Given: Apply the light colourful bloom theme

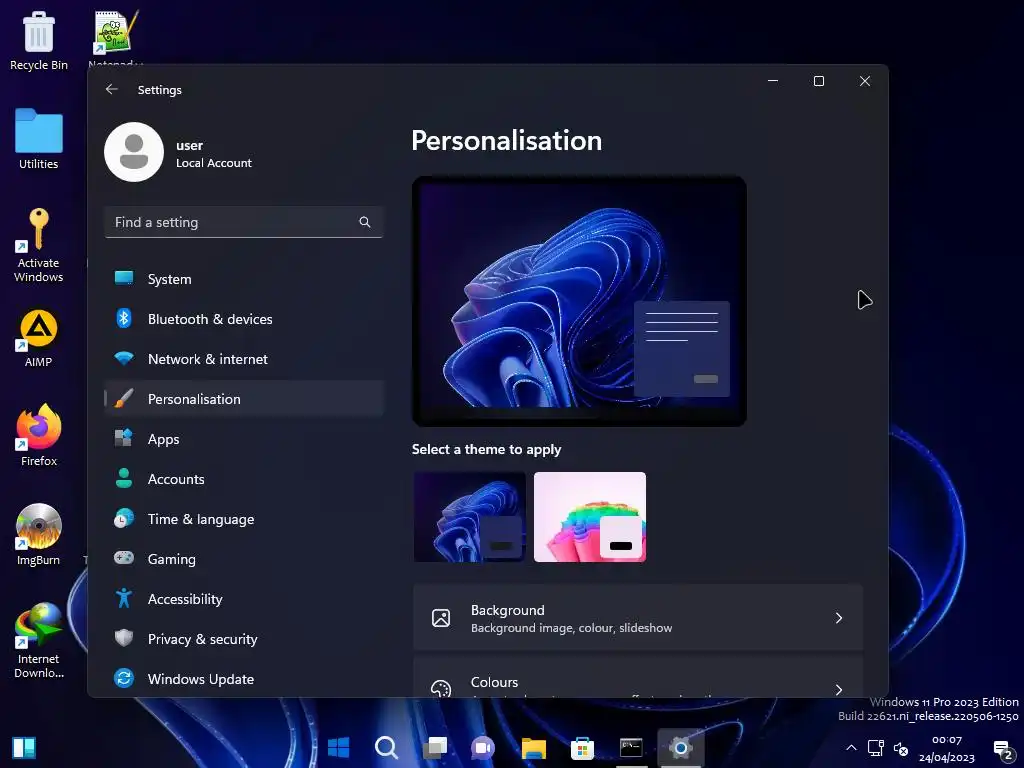Looking at the screenshot, I should tap(590, 517).
